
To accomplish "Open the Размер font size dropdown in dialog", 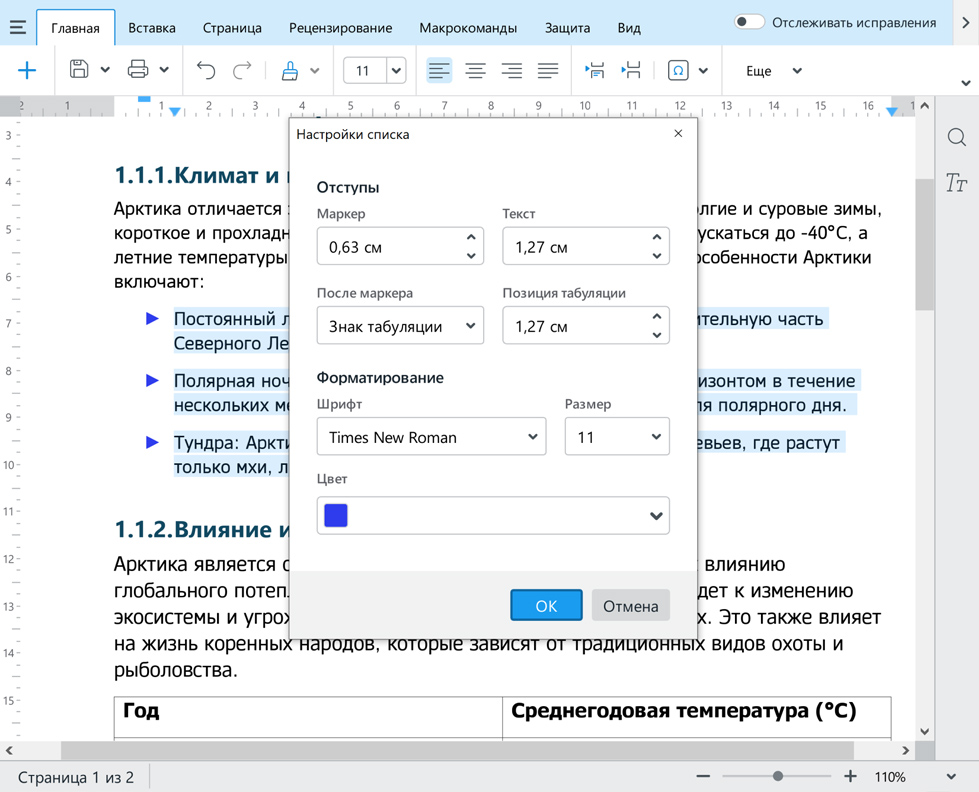I will (616, 437).
